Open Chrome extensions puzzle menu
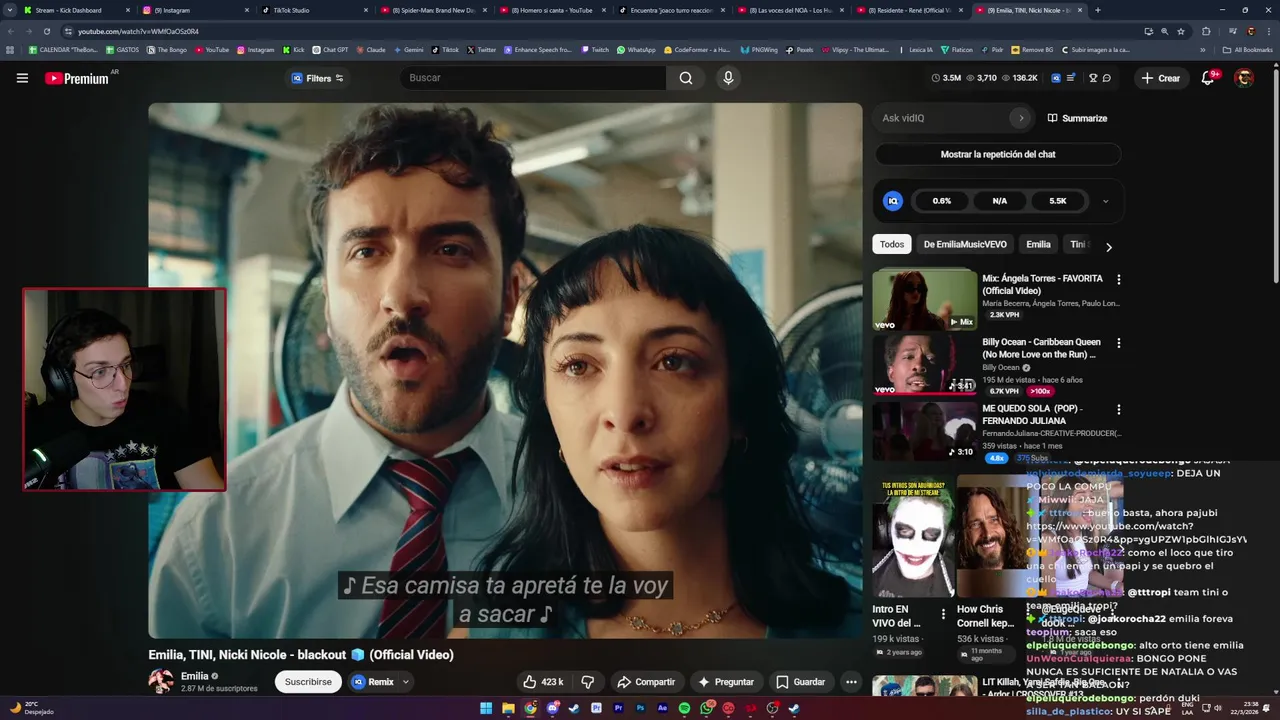 1206,31
